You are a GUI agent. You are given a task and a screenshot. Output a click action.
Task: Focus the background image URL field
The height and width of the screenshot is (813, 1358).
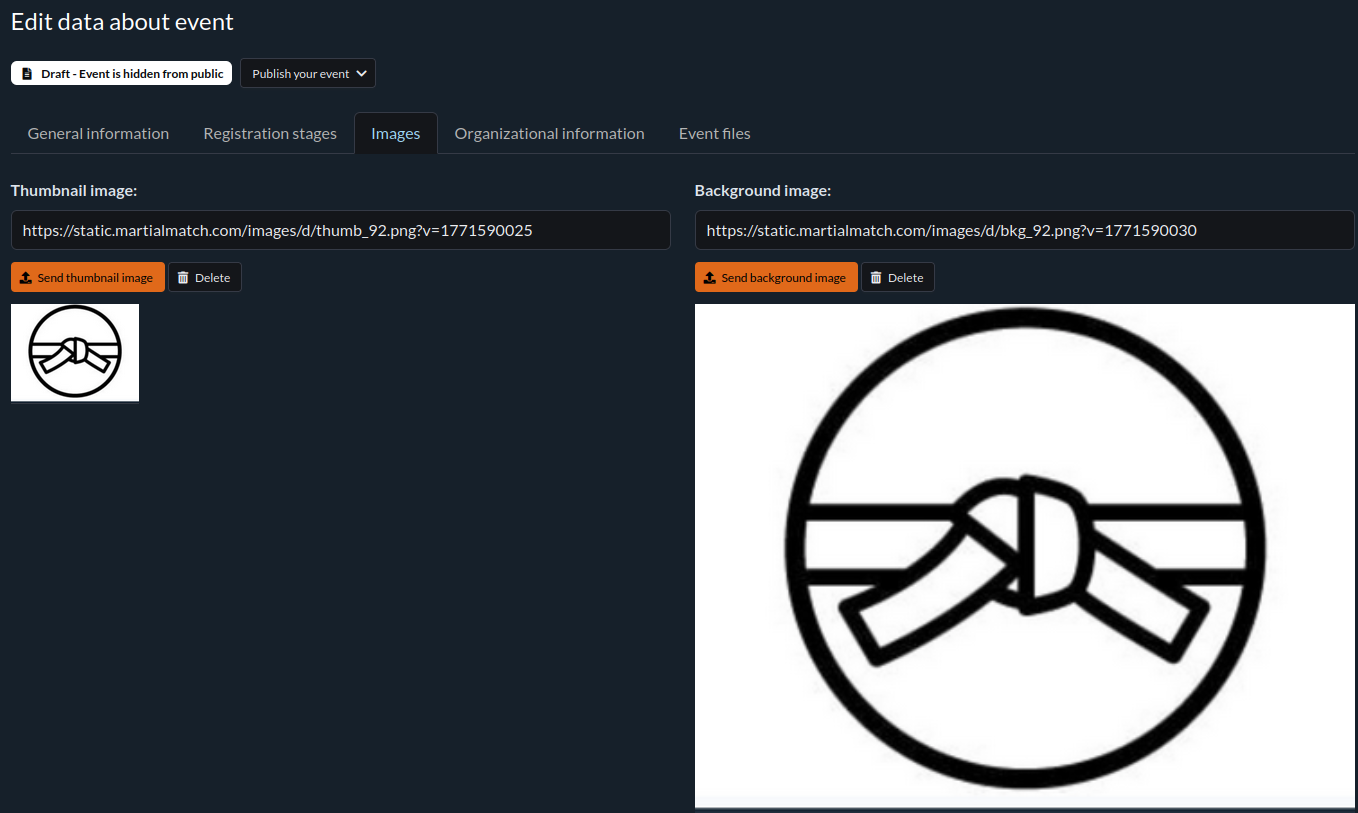point(1024,230)
